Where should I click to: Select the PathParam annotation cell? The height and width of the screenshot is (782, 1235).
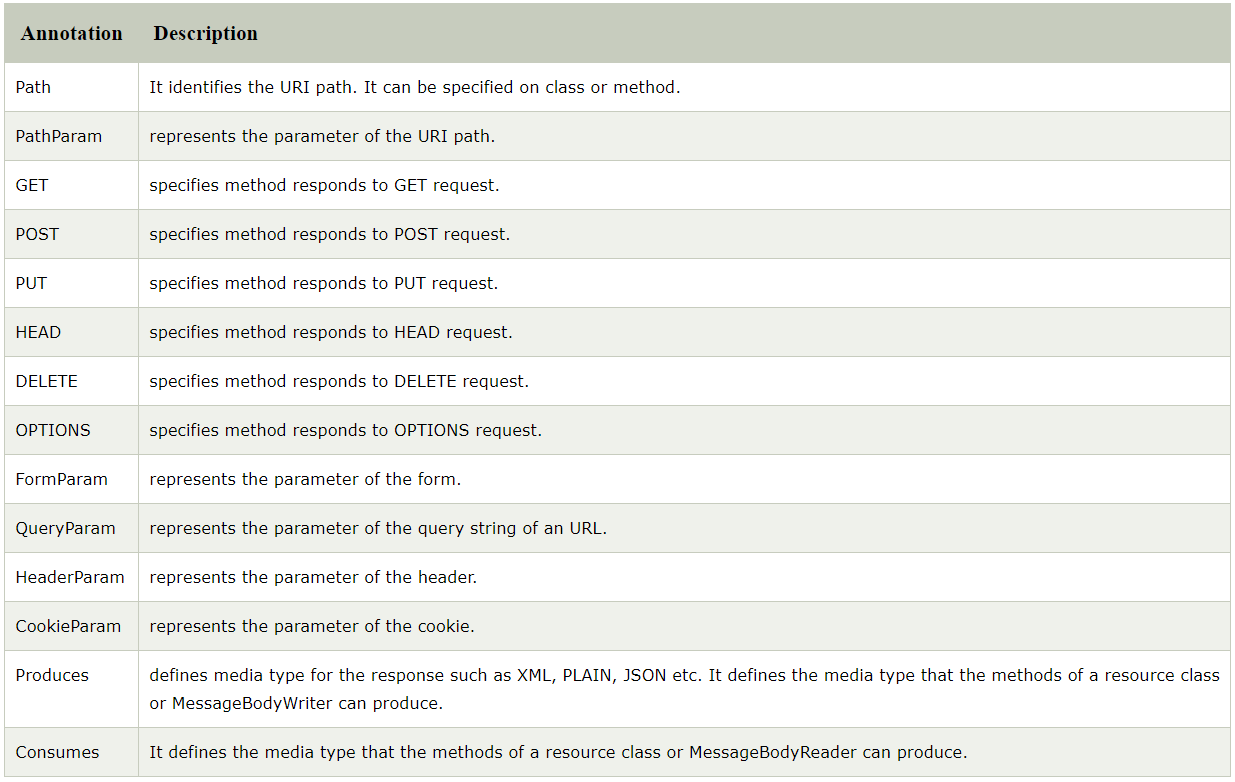[59, 136]
